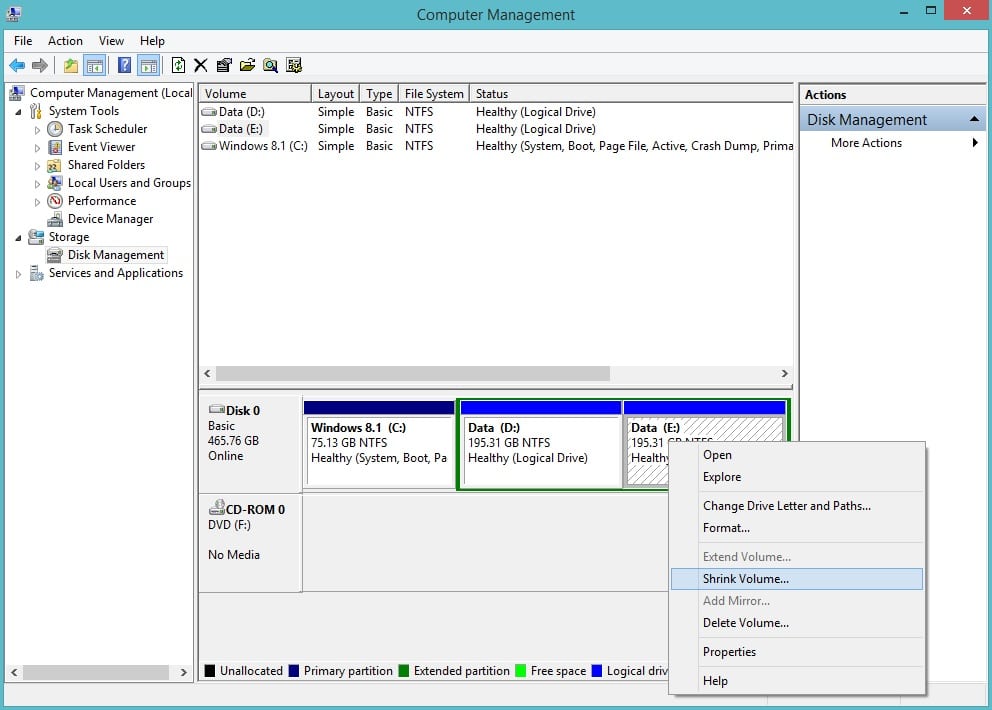Click the blue Back arrow in toolbar
This screenshot has width=992, height=710.
pyautogui.click(x=17, y=65)
